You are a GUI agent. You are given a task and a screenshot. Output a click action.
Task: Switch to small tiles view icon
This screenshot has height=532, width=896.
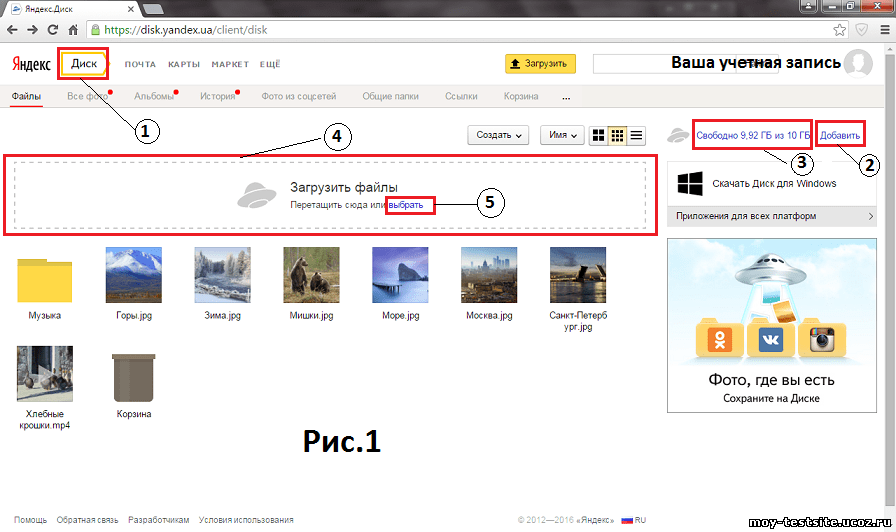618,135
